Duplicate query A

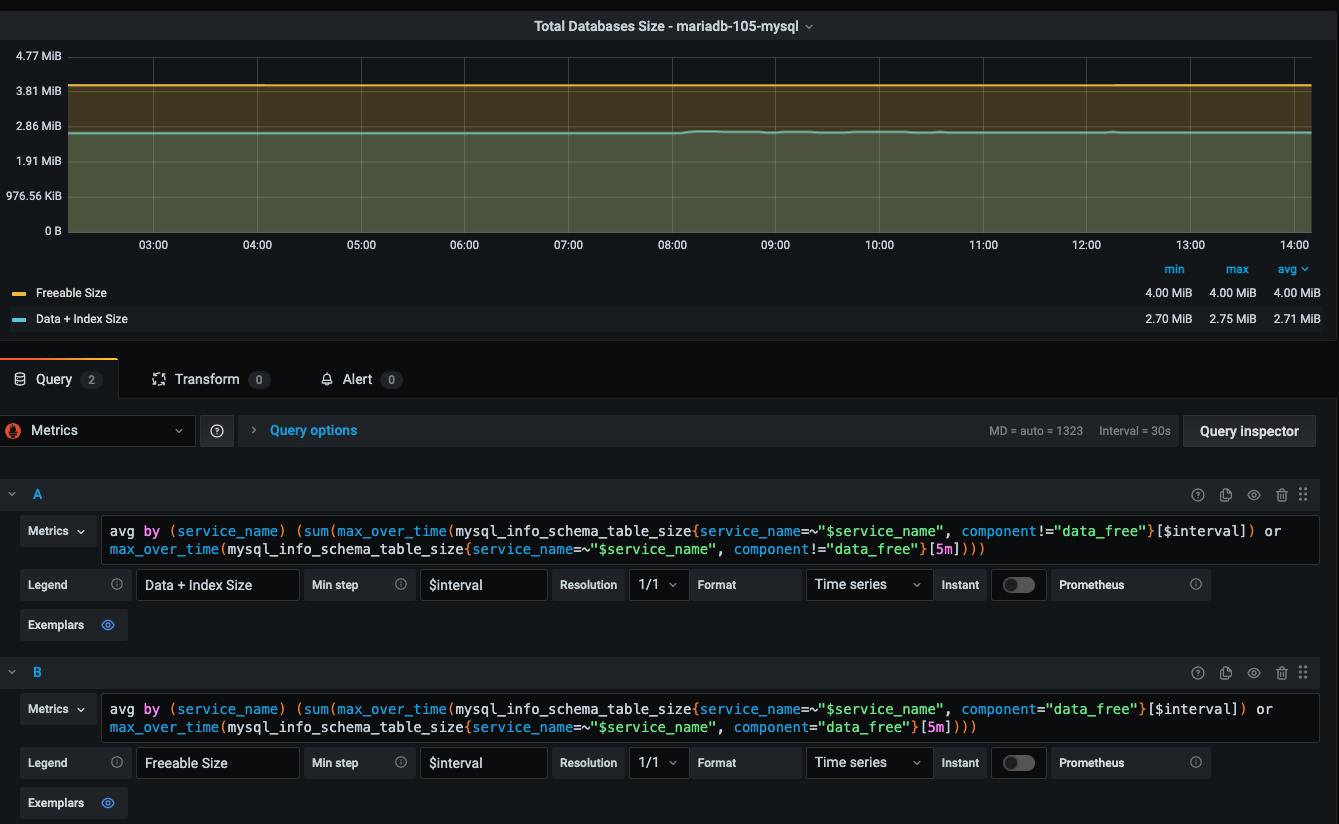1225,495
